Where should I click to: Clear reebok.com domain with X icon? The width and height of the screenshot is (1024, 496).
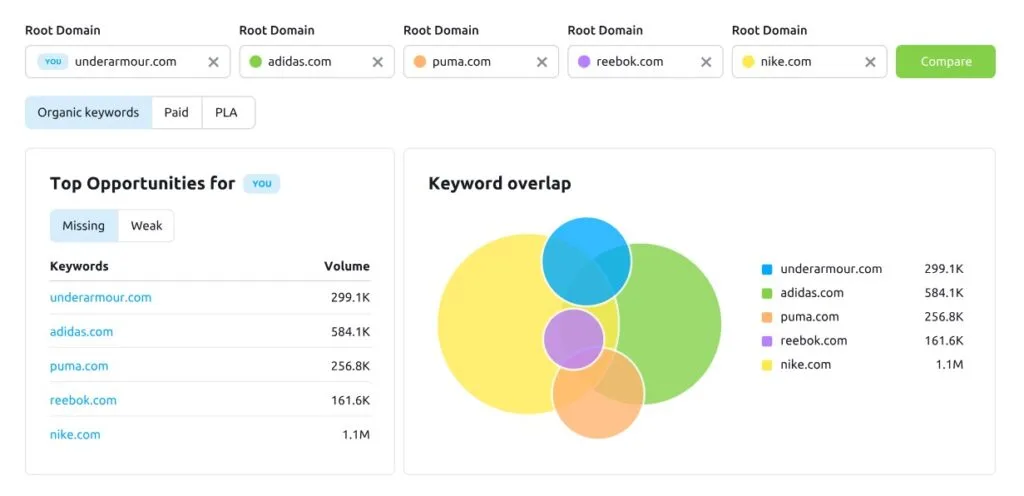tap(706, 62)
